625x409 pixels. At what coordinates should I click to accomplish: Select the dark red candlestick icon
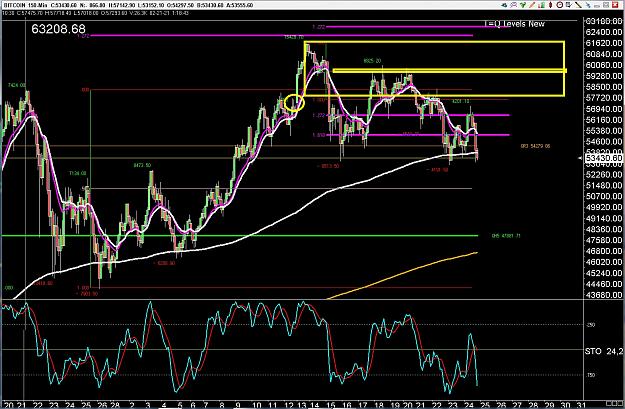[x=550, y=5]
